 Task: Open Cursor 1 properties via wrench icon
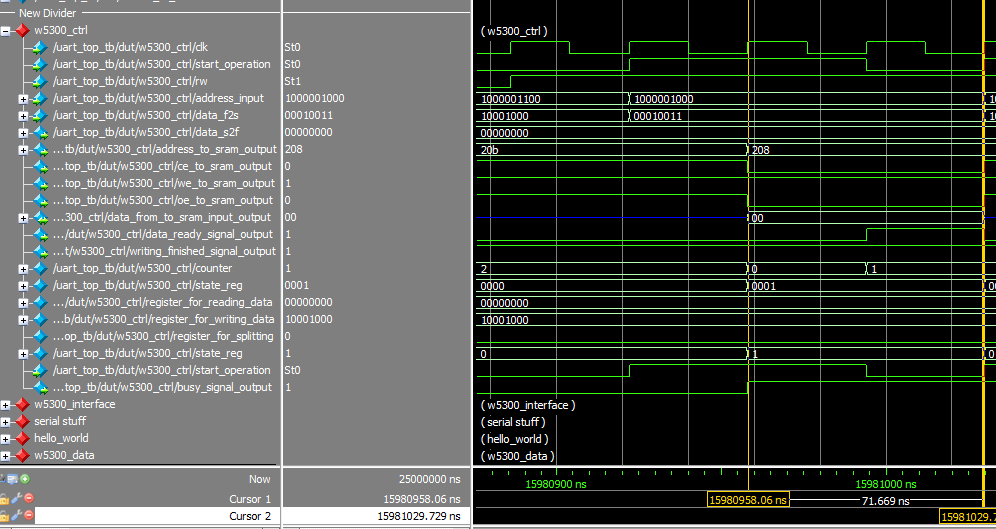[x=16, y=498]
